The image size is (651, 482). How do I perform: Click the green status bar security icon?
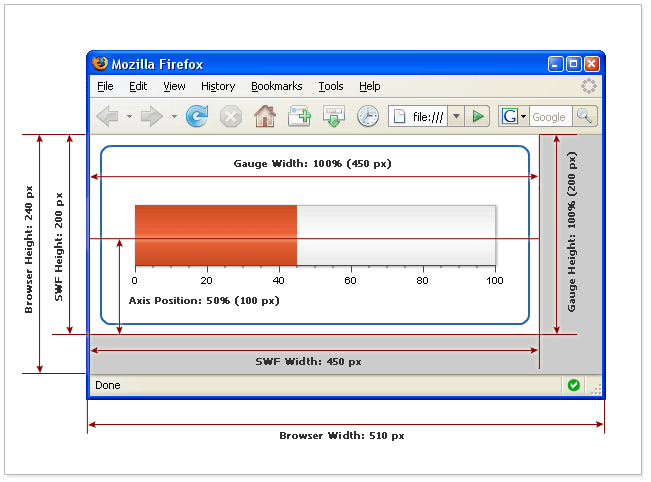[x=573, y=385]
